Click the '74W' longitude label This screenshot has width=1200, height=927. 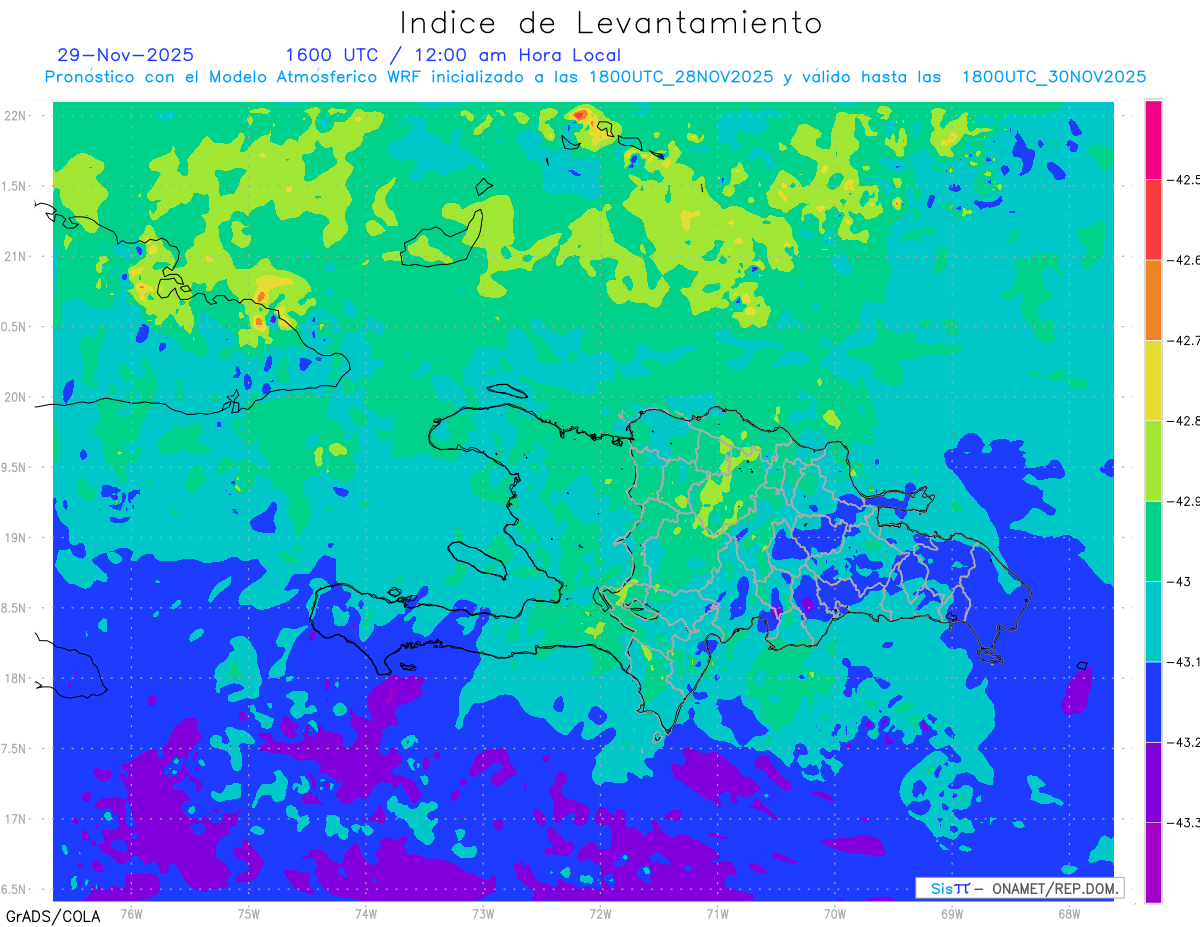(366, 913)
